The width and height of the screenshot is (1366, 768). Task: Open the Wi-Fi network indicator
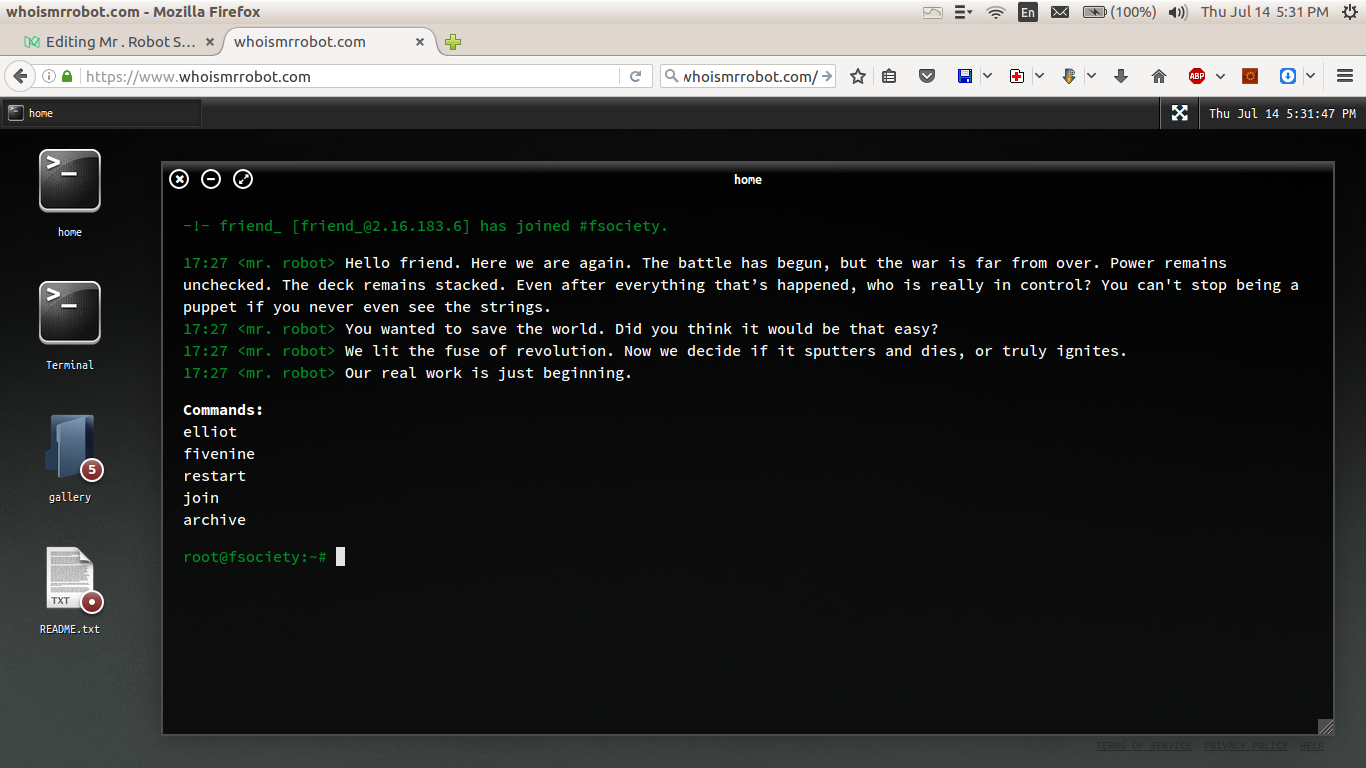click(995, 12)
